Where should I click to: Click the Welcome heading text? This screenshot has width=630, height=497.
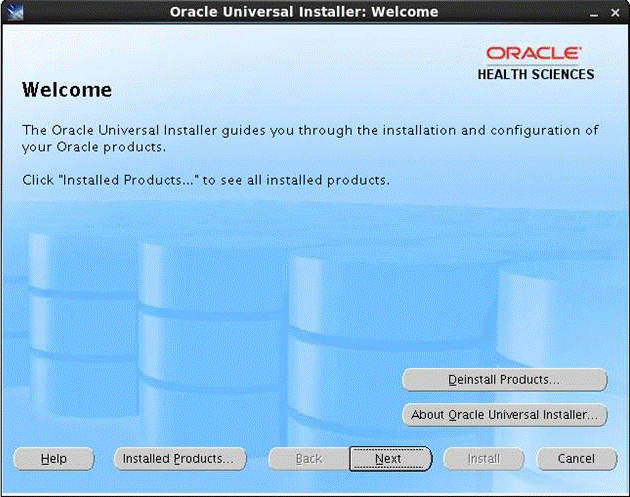click(67, 90)
